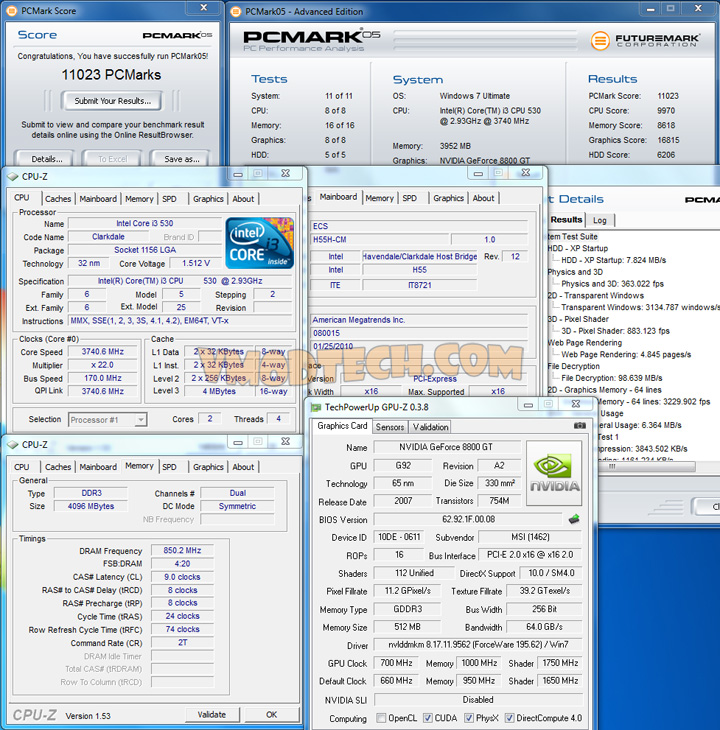Screen dimensions: 720x730
Task: Click the GPU Clock 700 MHz field
Action: click(x=397, y=662)
